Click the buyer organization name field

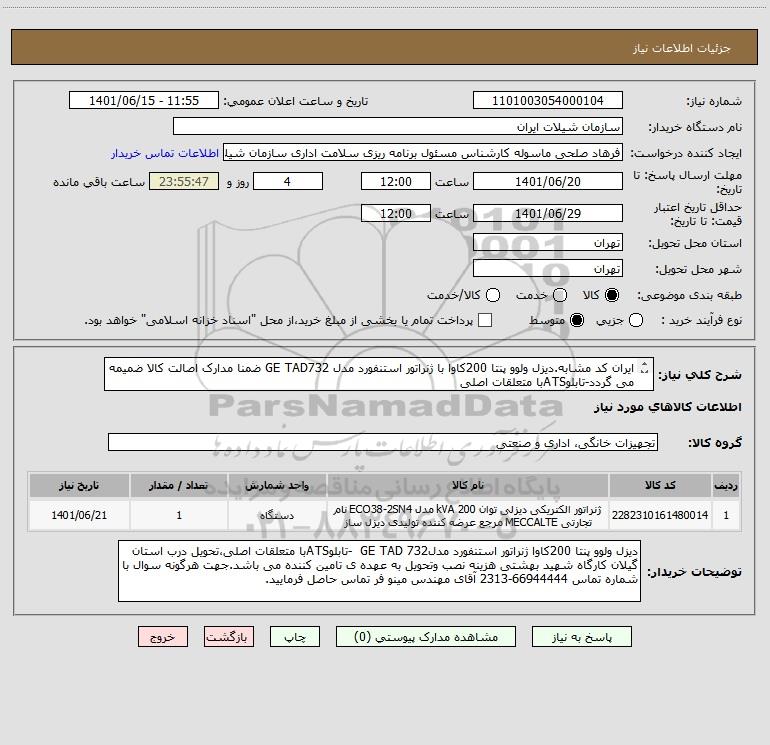pos(398,127)
